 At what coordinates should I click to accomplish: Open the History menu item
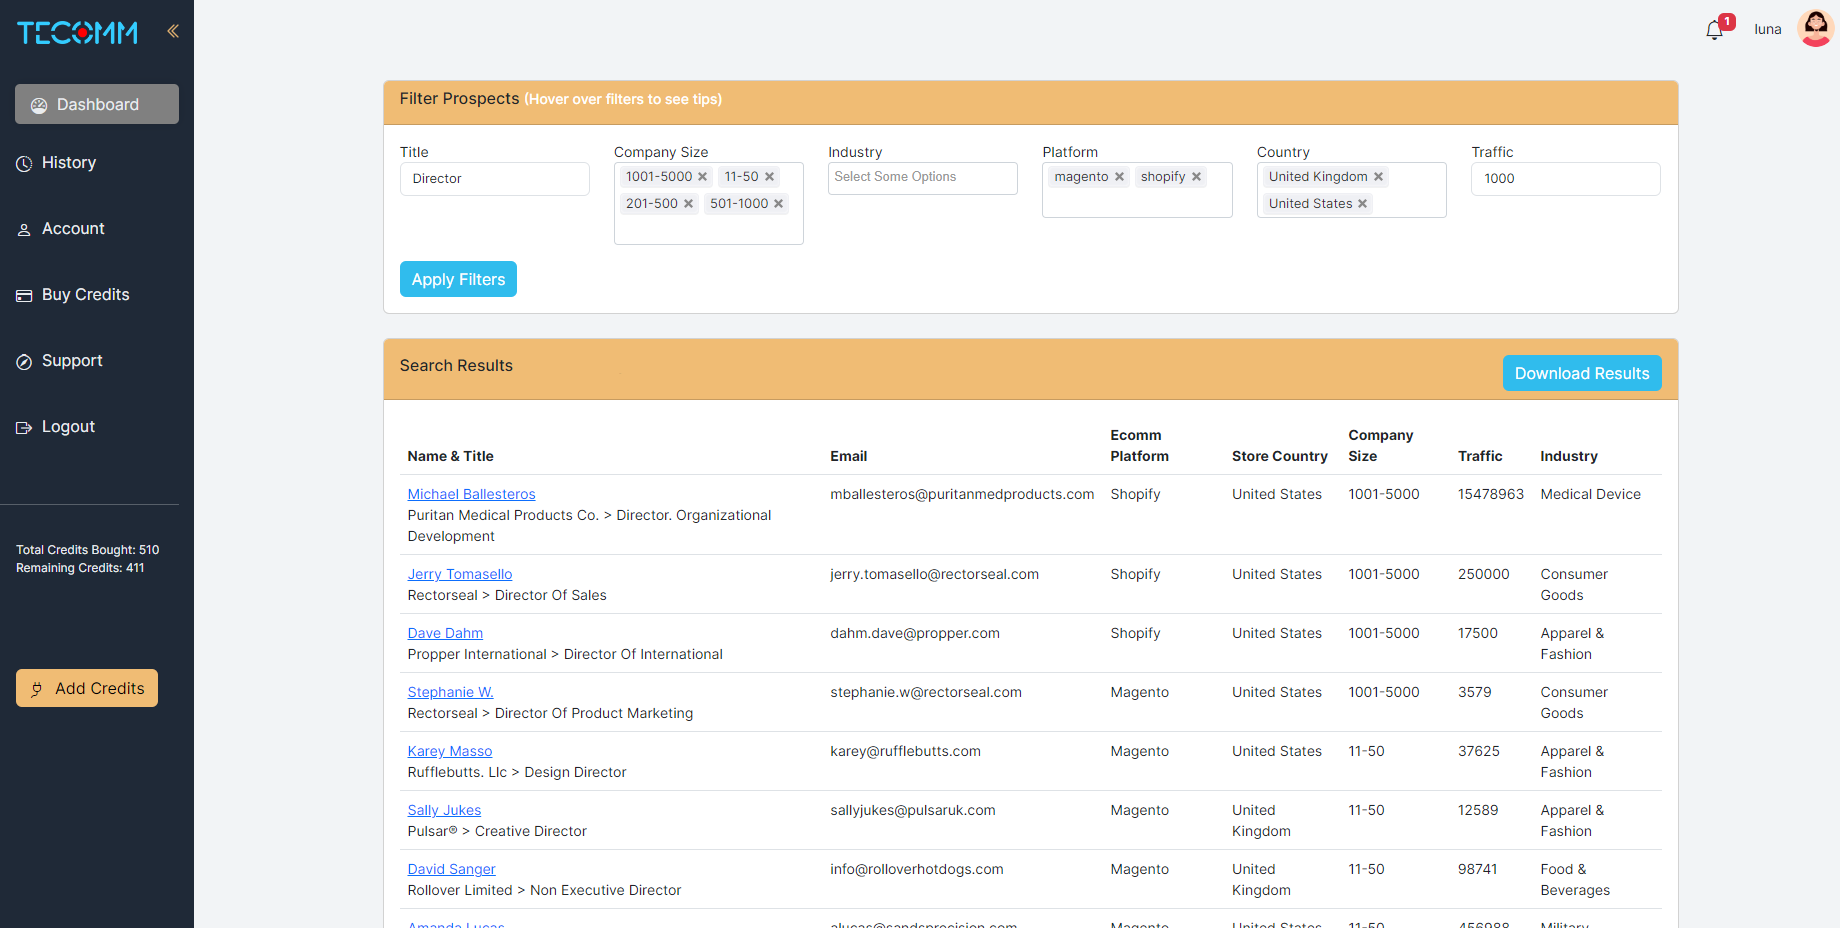(x=69, y=163)
